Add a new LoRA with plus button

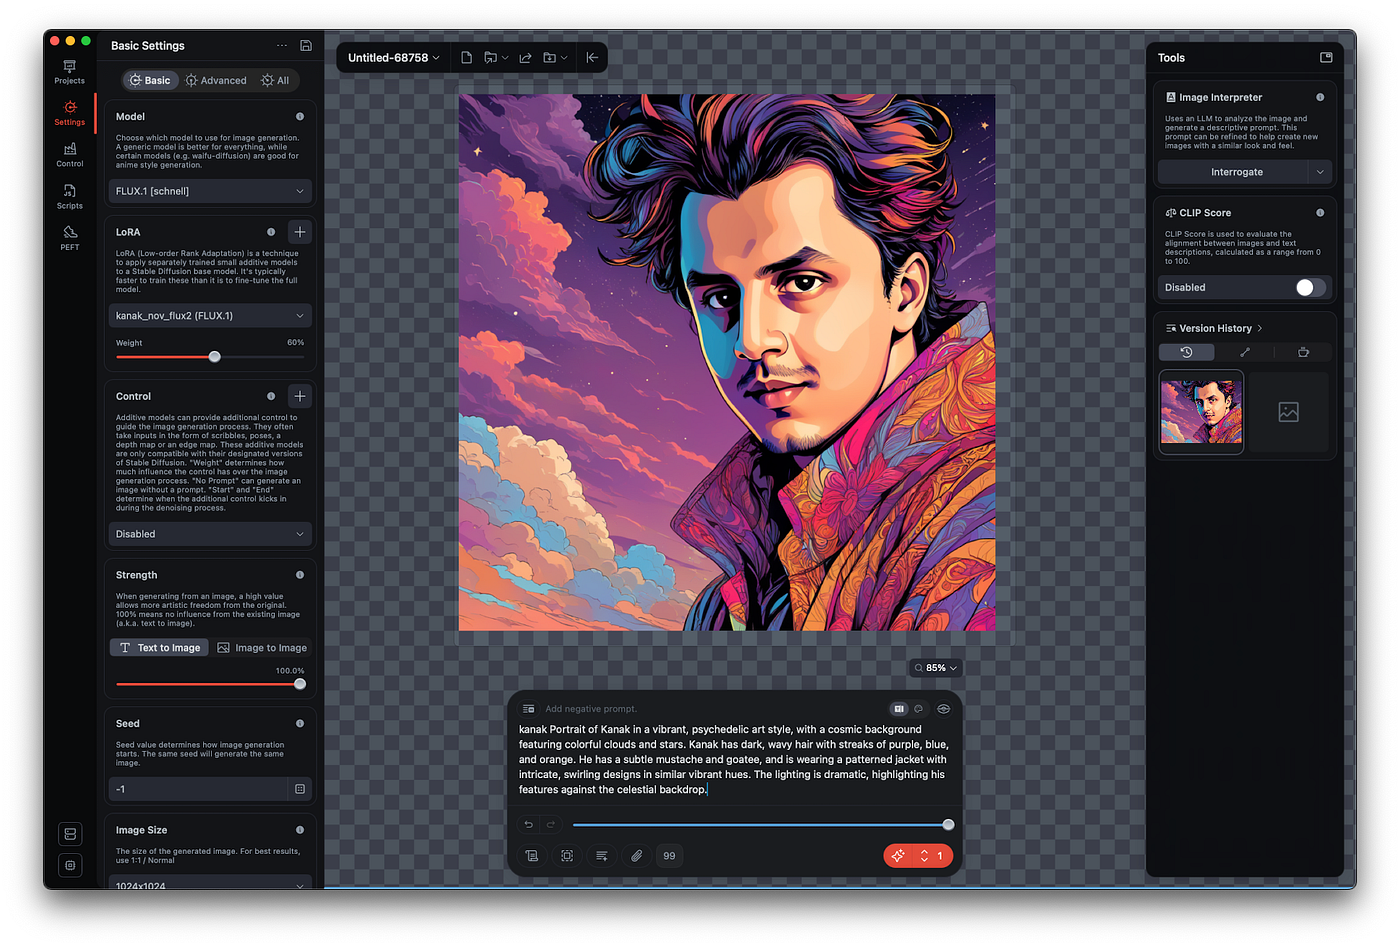click(299, 232)
